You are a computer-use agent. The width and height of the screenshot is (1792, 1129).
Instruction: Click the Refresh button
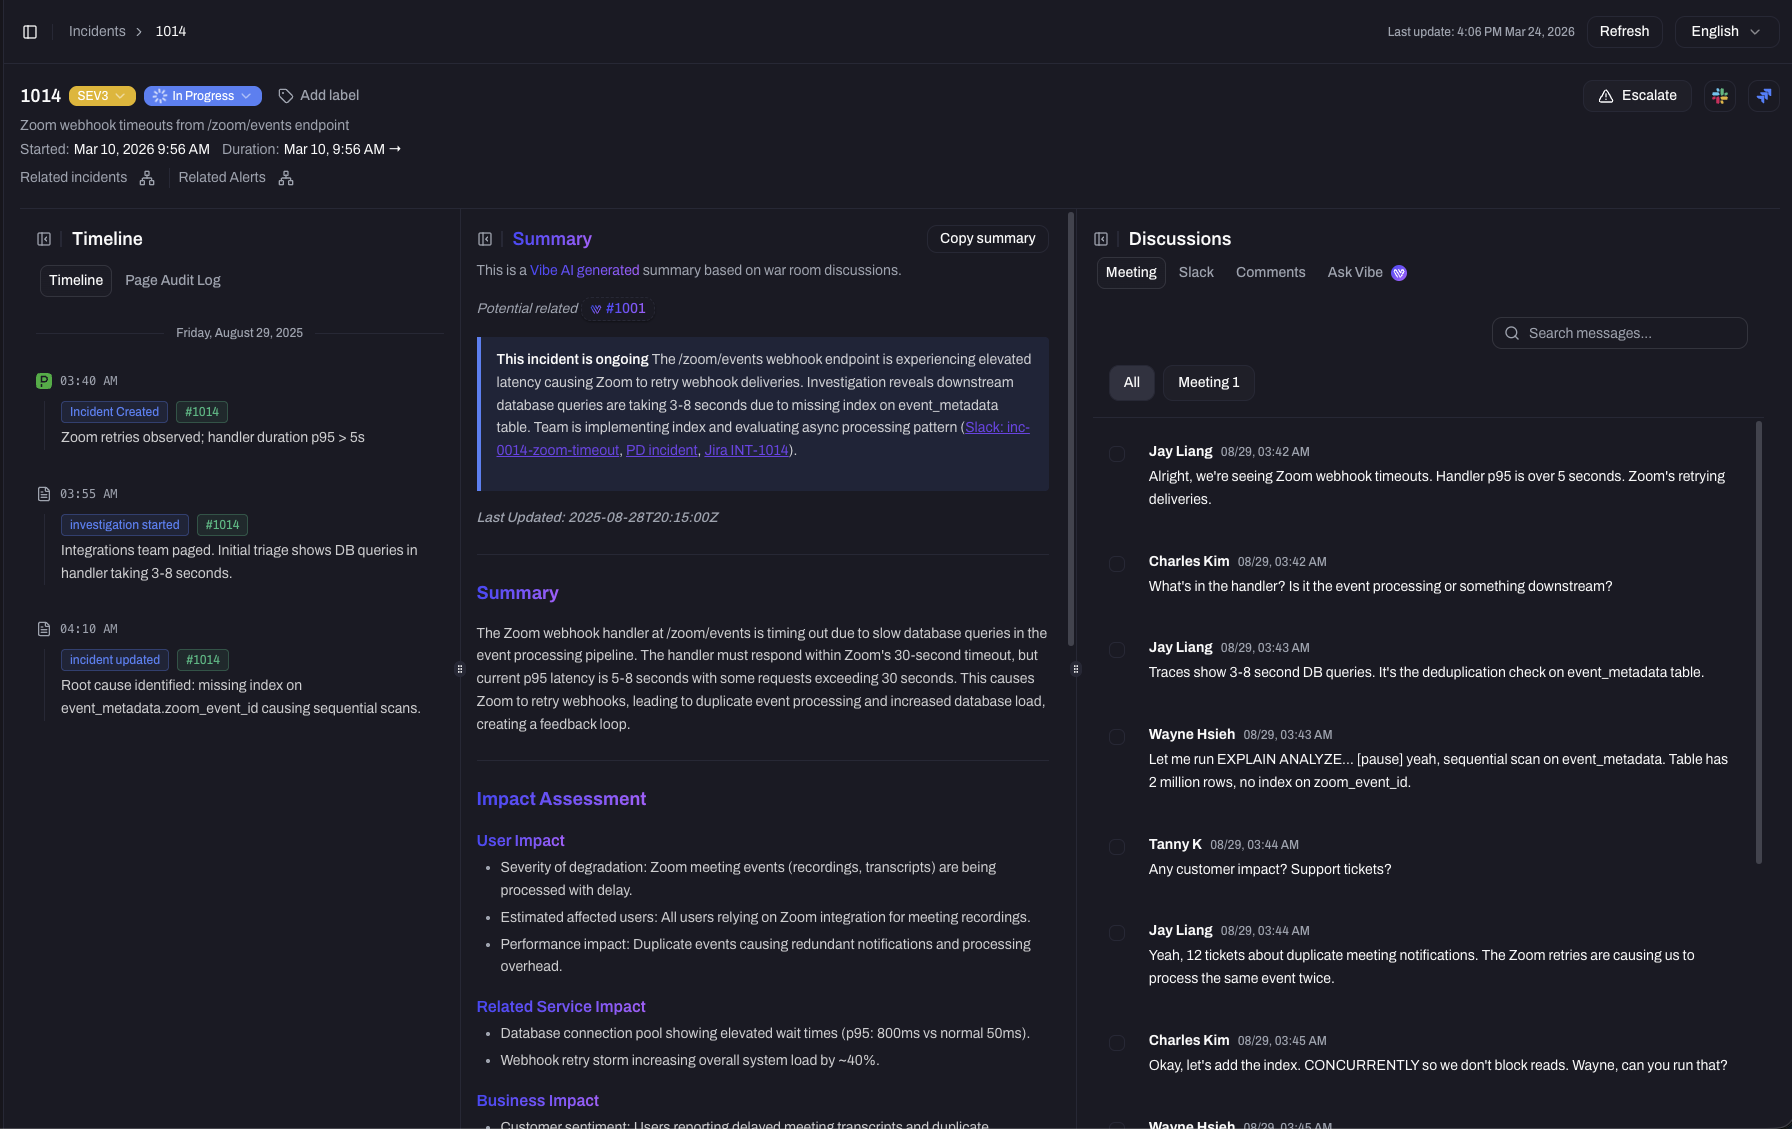pos(1624,32)
